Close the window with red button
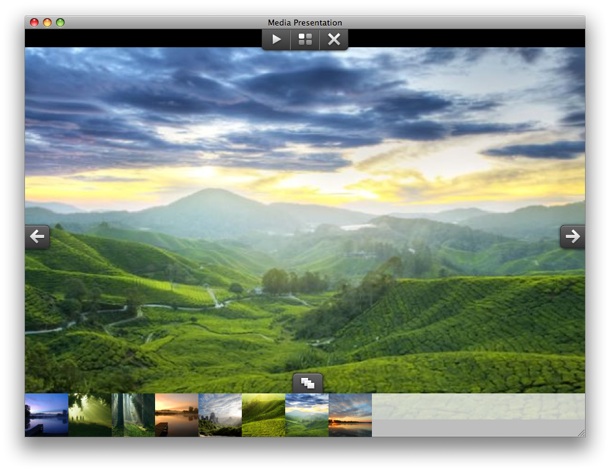Viewport: 610px width, 471px height. [34, 22]
